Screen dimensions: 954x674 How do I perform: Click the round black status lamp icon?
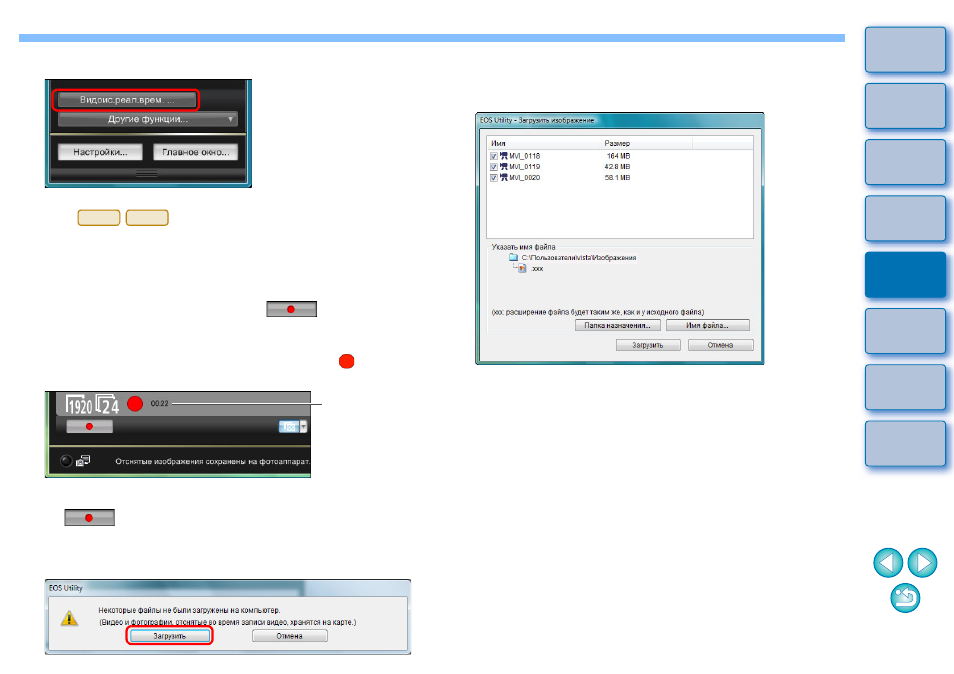click(x=66, y=461)
